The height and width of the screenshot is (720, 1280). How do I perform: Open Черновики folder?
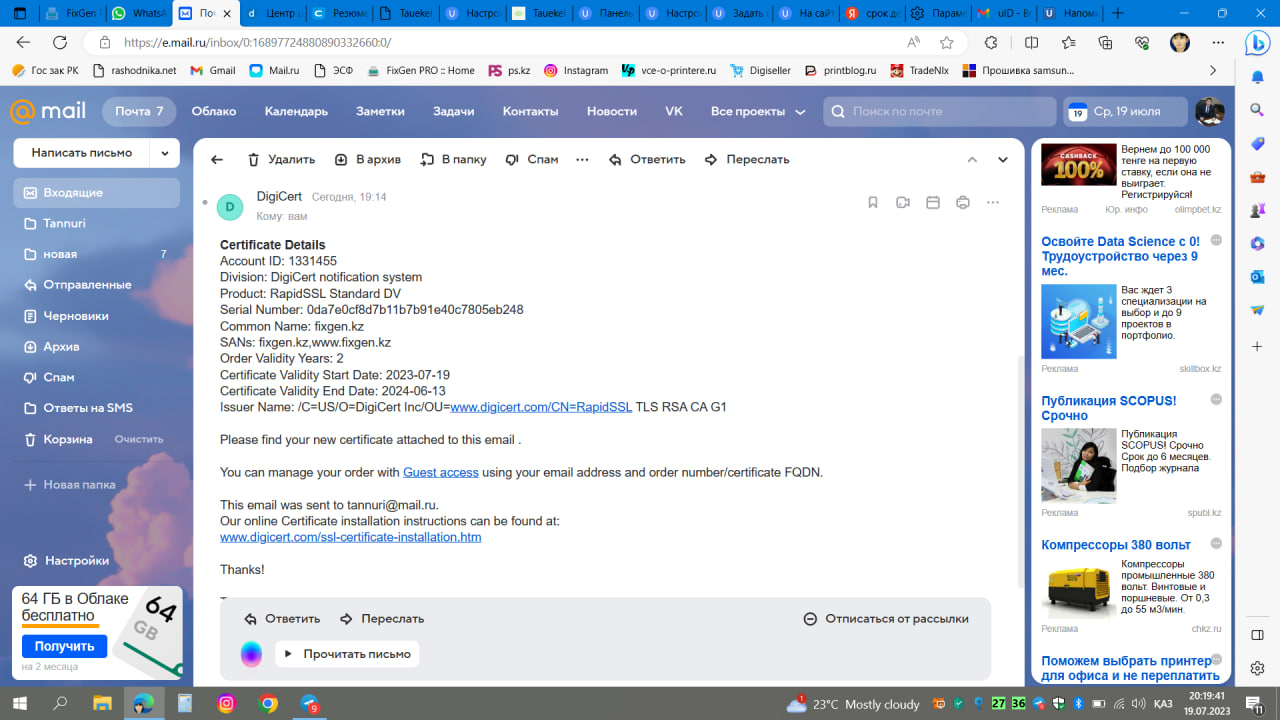coord(97,316)
